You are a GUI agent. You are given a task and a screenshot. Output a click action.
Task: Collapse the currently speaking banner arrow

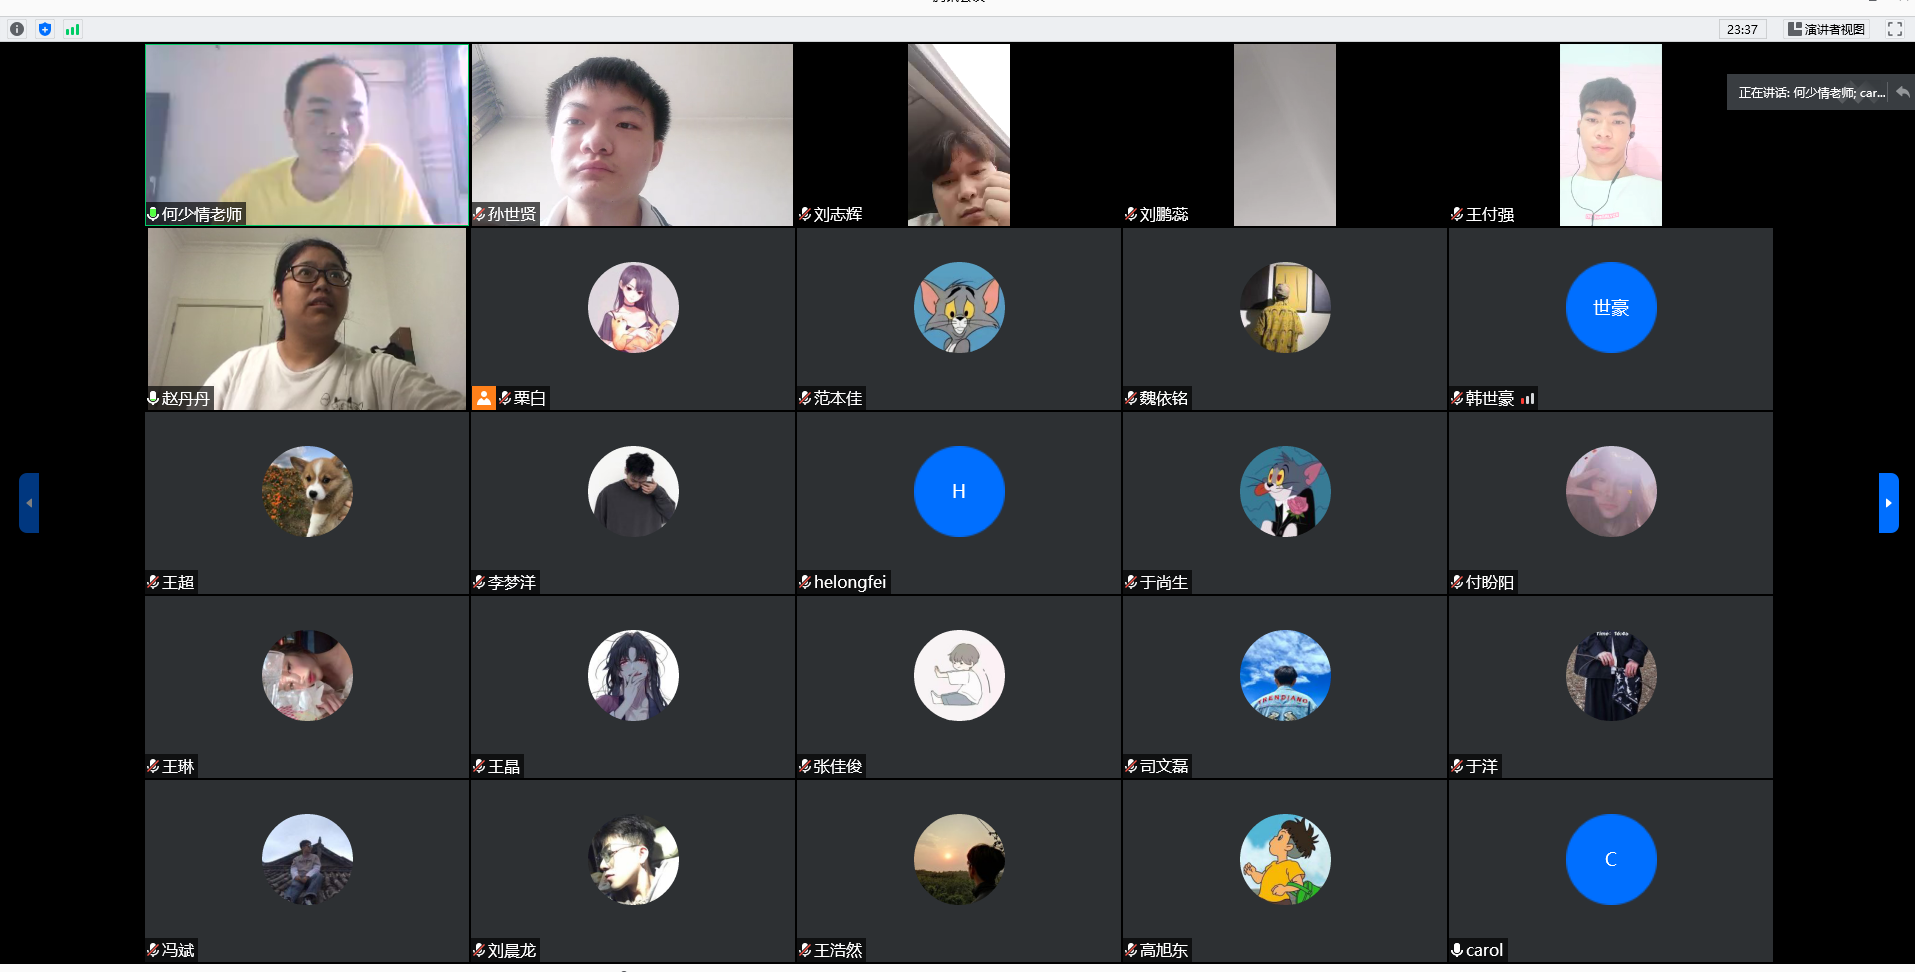1902,92
